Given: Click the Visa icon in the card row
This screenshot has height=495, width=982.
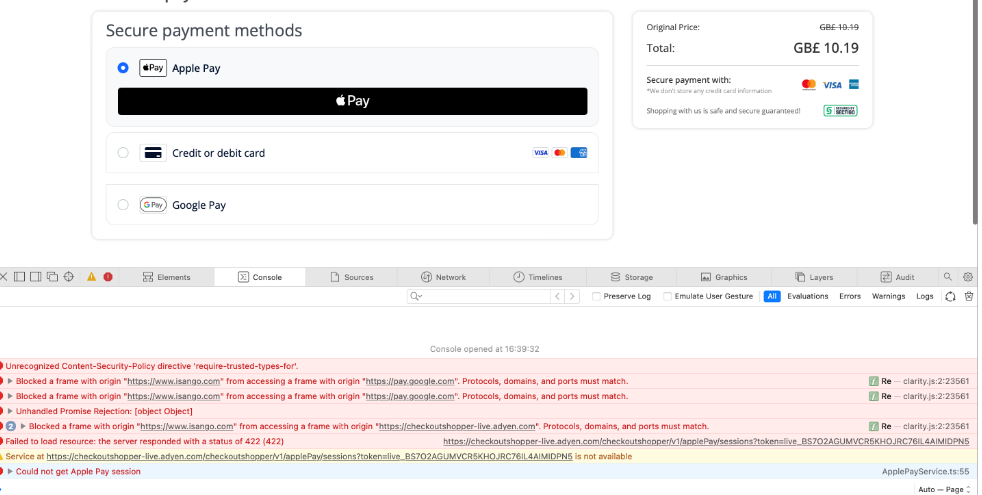Looking at the screenshot, I should [540, 153].
